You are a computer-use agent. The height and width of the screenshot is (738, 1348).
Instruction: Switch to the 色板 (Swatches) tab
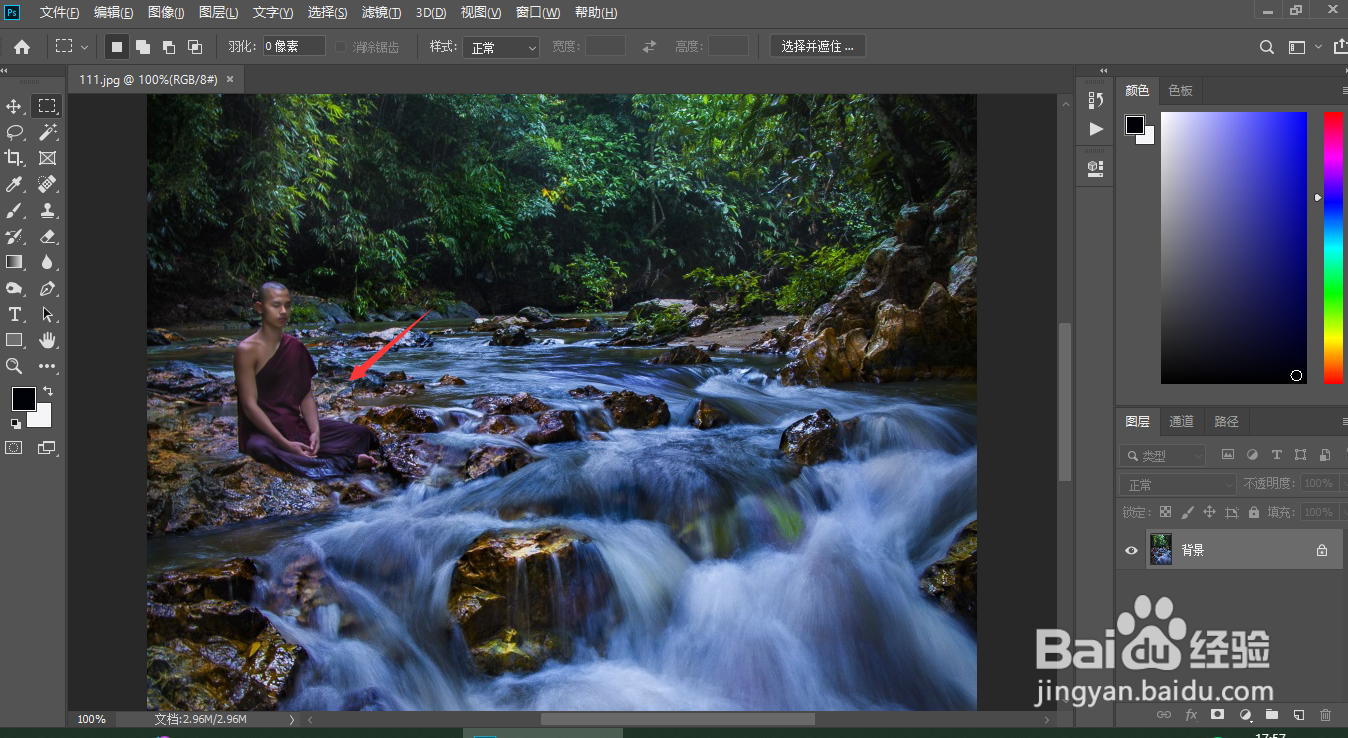pos(1180,90)
